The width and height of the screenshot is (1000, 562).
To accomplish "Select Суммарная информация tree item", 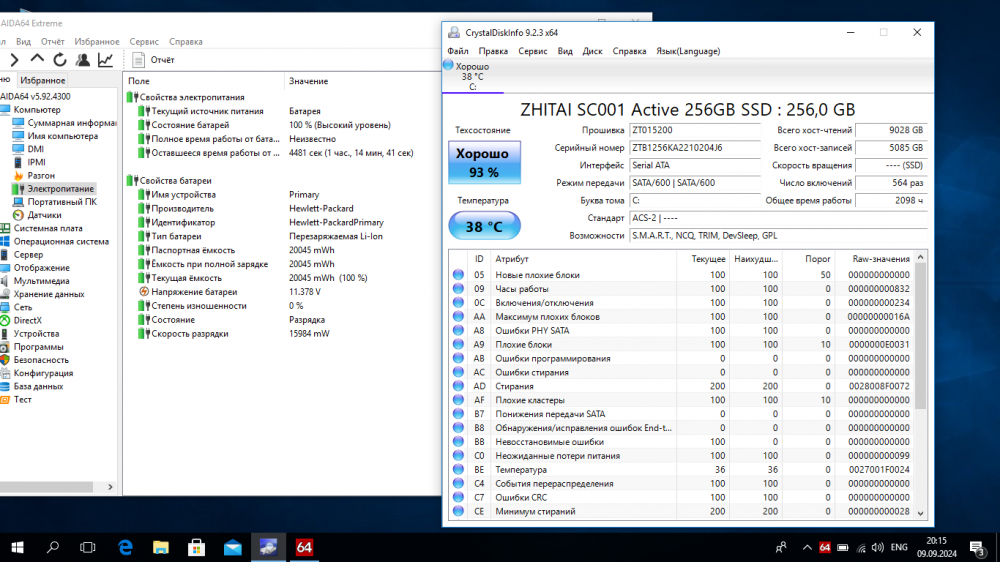I will pyautogui.click(x=71, y=123).
